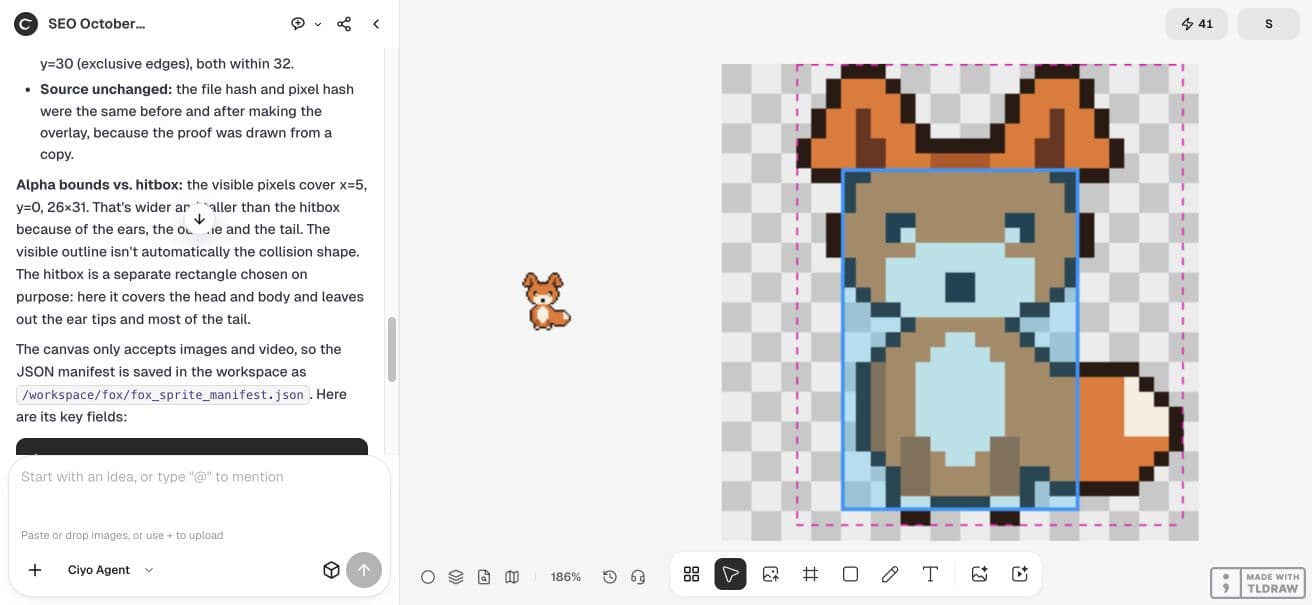Focus the "Start with an idea" message field

(x=198, y=477)
